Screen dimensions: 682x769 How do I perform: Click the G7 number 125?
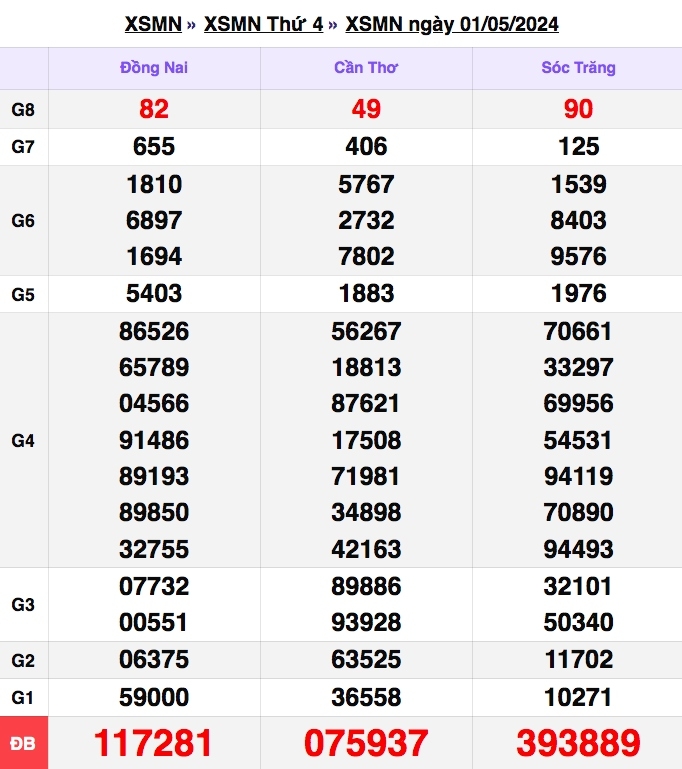(579, 146)
